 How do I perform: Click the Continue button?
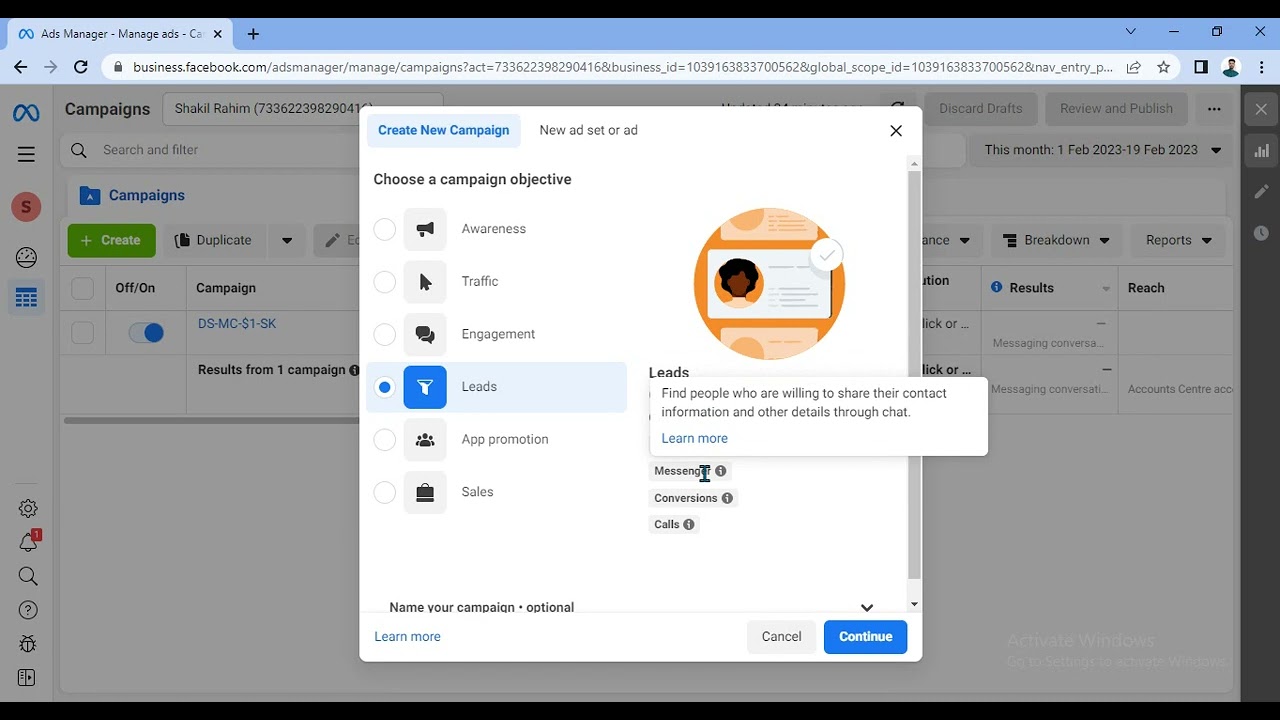click(x=866, y=637)
